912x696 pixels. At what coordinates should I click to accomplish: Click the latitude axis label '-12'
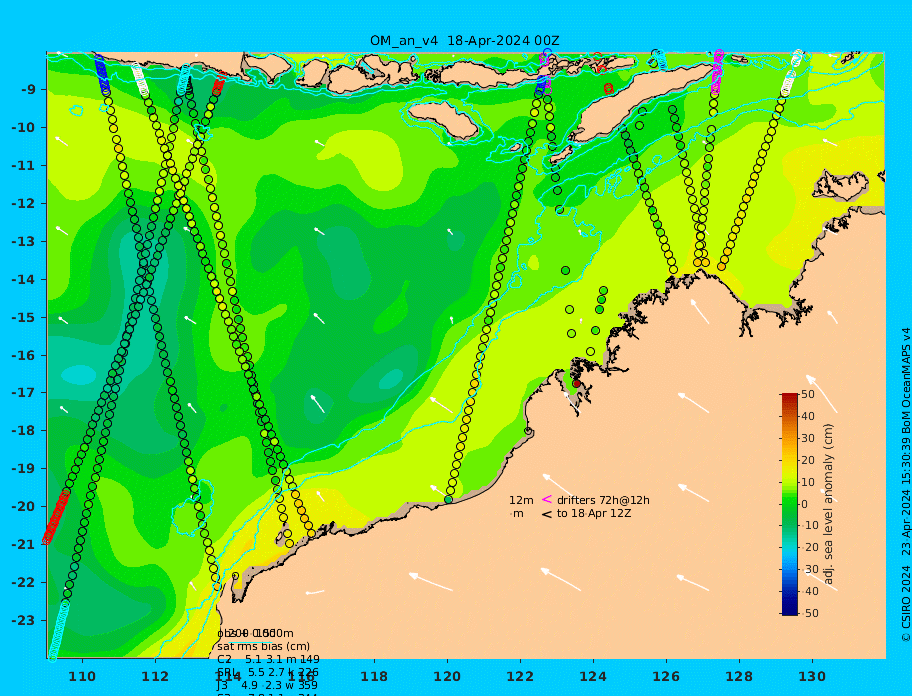click(x=24, y=204)
